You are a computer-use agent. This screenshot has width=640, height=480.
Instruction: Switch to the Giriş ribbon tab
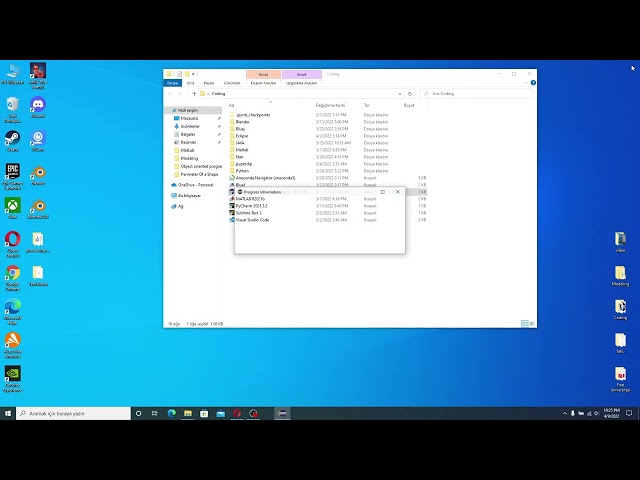pyautogui.click(x=190, y=83)
